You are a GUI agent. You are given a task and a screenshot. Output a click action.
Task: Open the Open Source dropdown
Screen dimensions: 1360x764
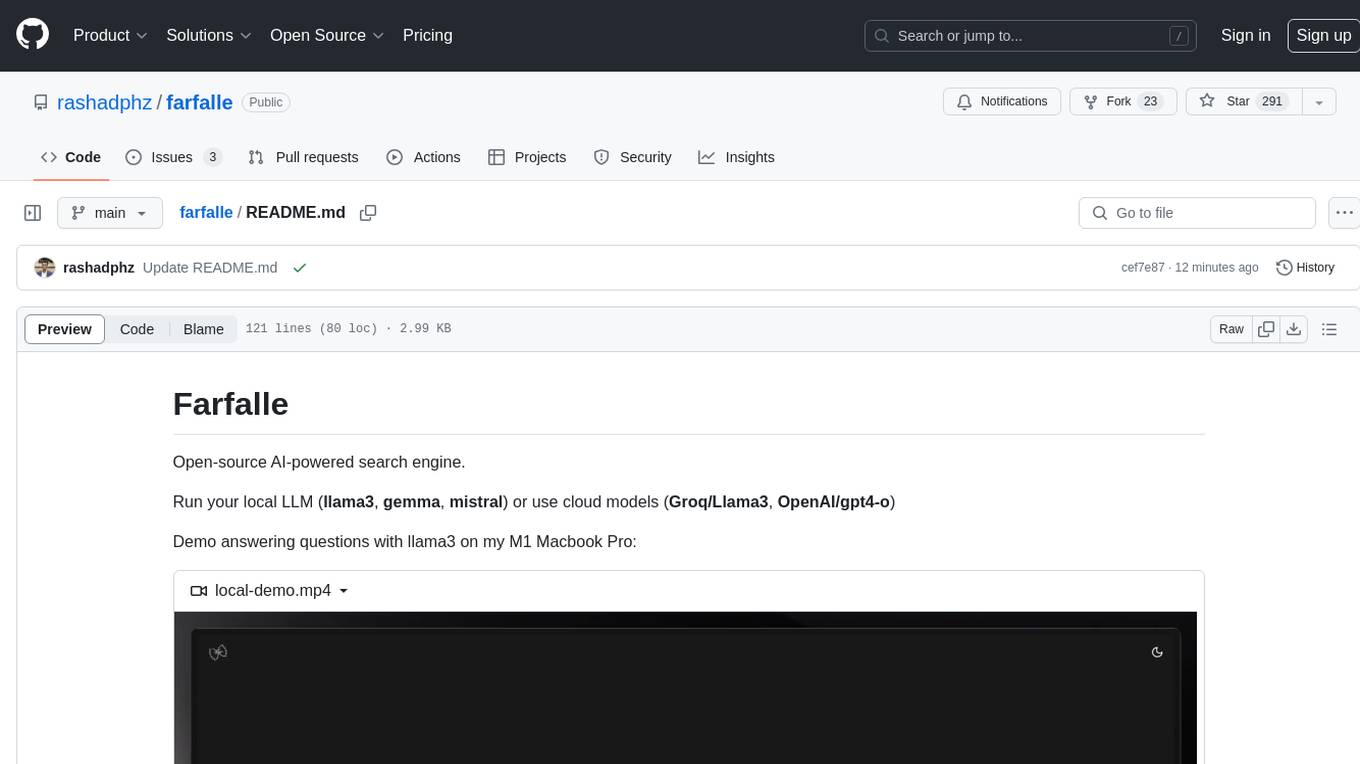click(x=327, y=35)
